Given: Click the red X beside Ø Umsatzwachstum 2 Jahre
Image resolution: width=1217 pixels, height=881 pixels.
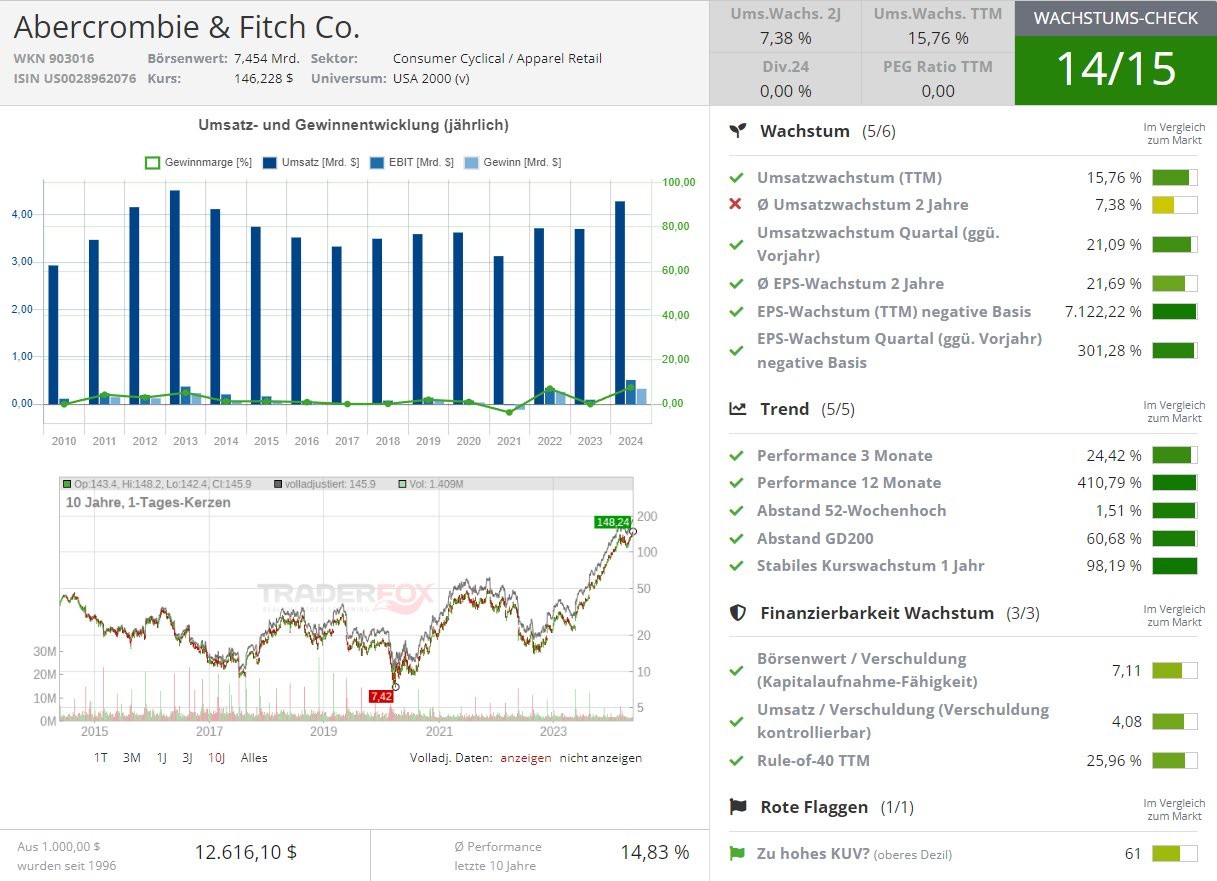Looking at the screenshot, I should 736,205.
